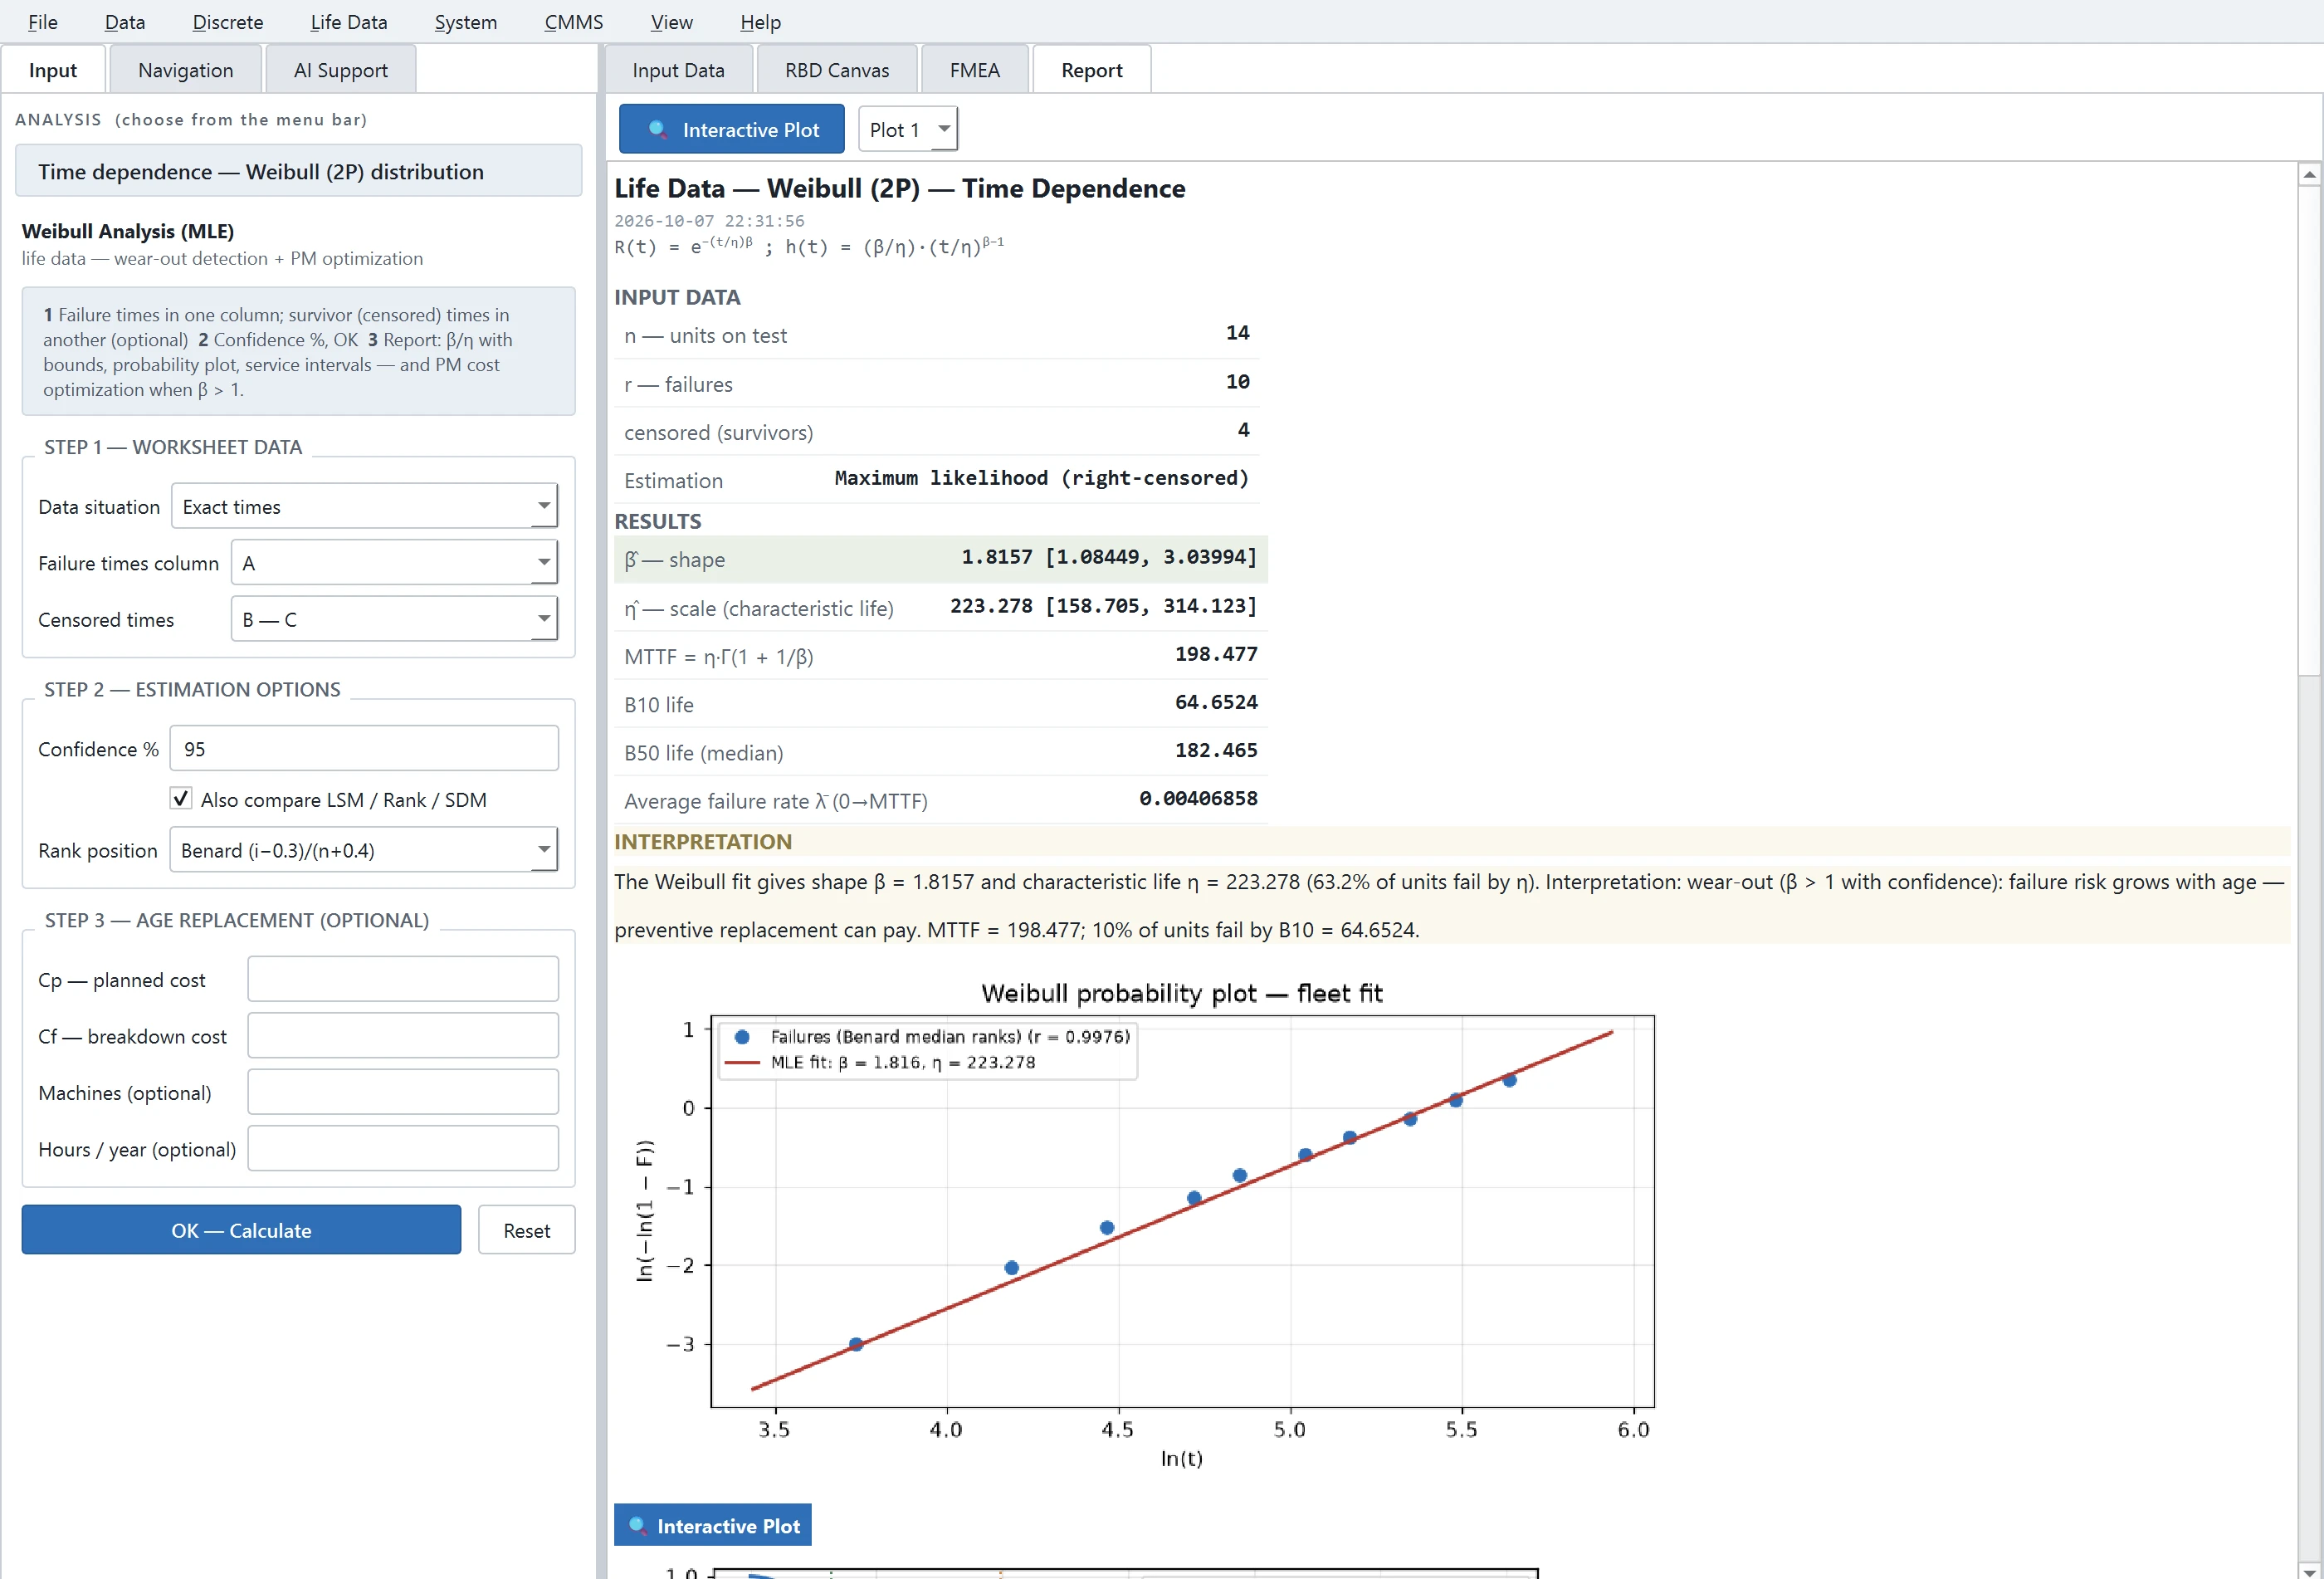
Task: Click the B50 life (median) row
Action: [x=940, y=752]
